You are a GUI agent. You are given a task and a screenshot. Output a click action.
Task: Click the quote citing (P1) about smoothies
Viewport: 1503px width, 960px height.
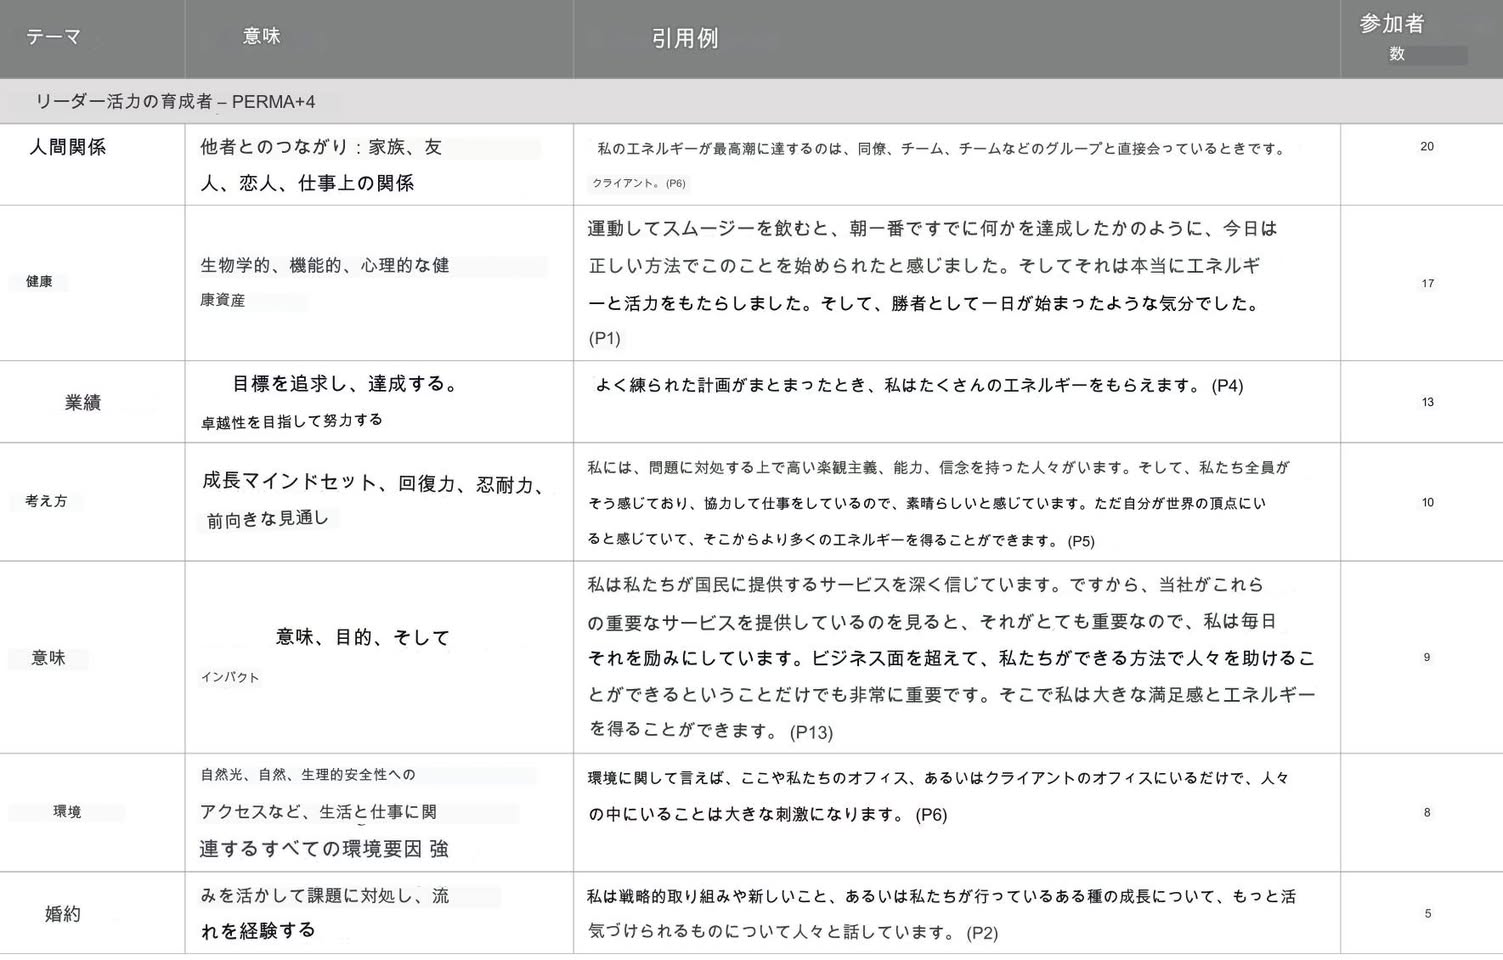[932, 283]
